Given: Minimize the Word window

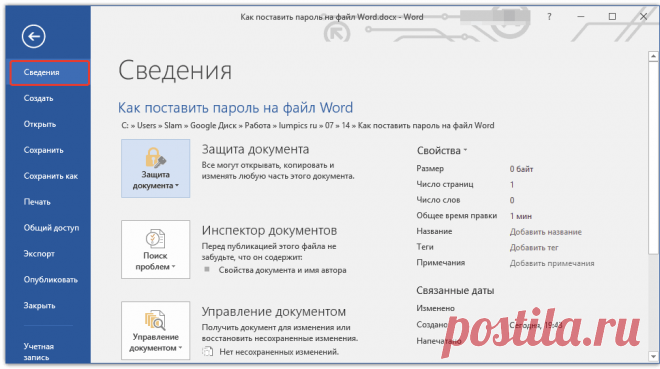Looking at the screenshot, I should click(x=581, y=17).
